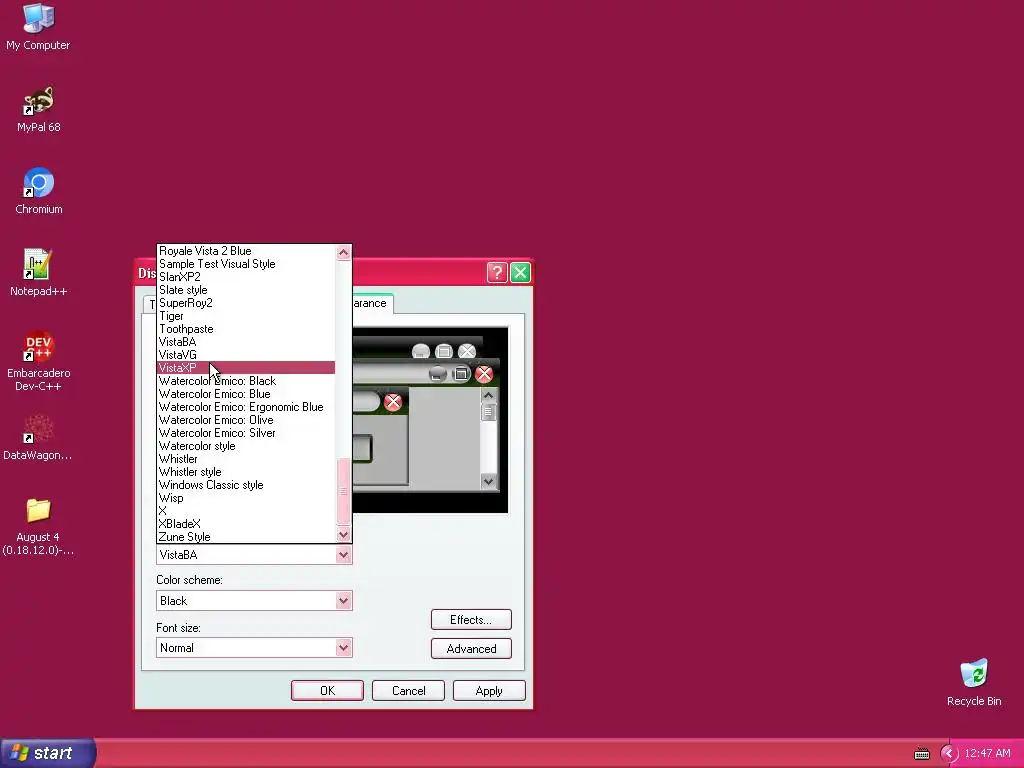Select VistaBA in the dropdown list
The width and height of the screenshot is (1024, 768).
[246, 342]
